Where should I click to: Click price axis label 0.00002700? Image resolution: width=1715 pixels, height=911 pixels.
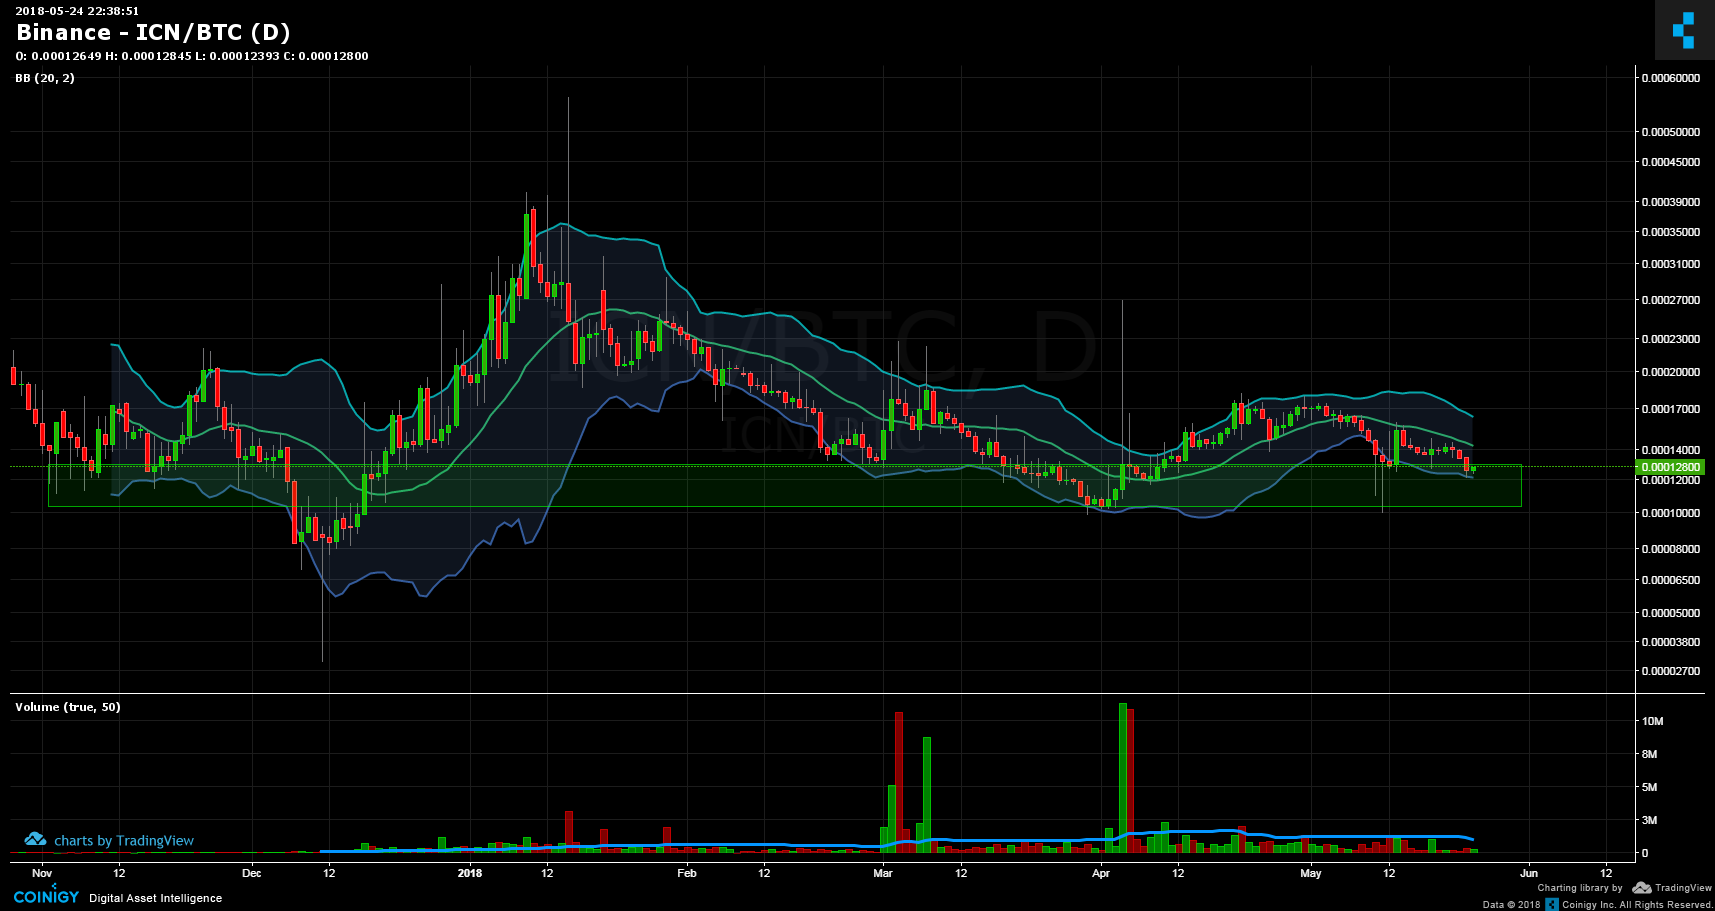1670,671
